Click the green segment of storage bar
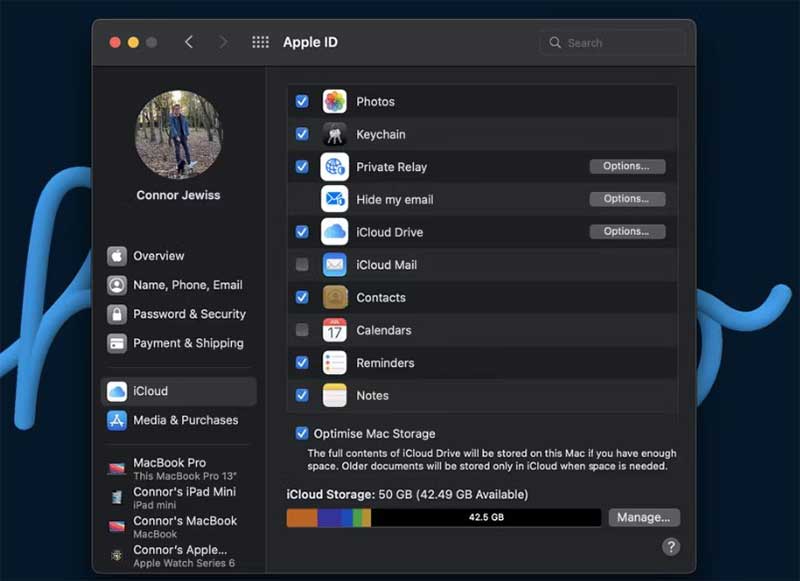Viewport: 800px width, 581px height. 358,517
